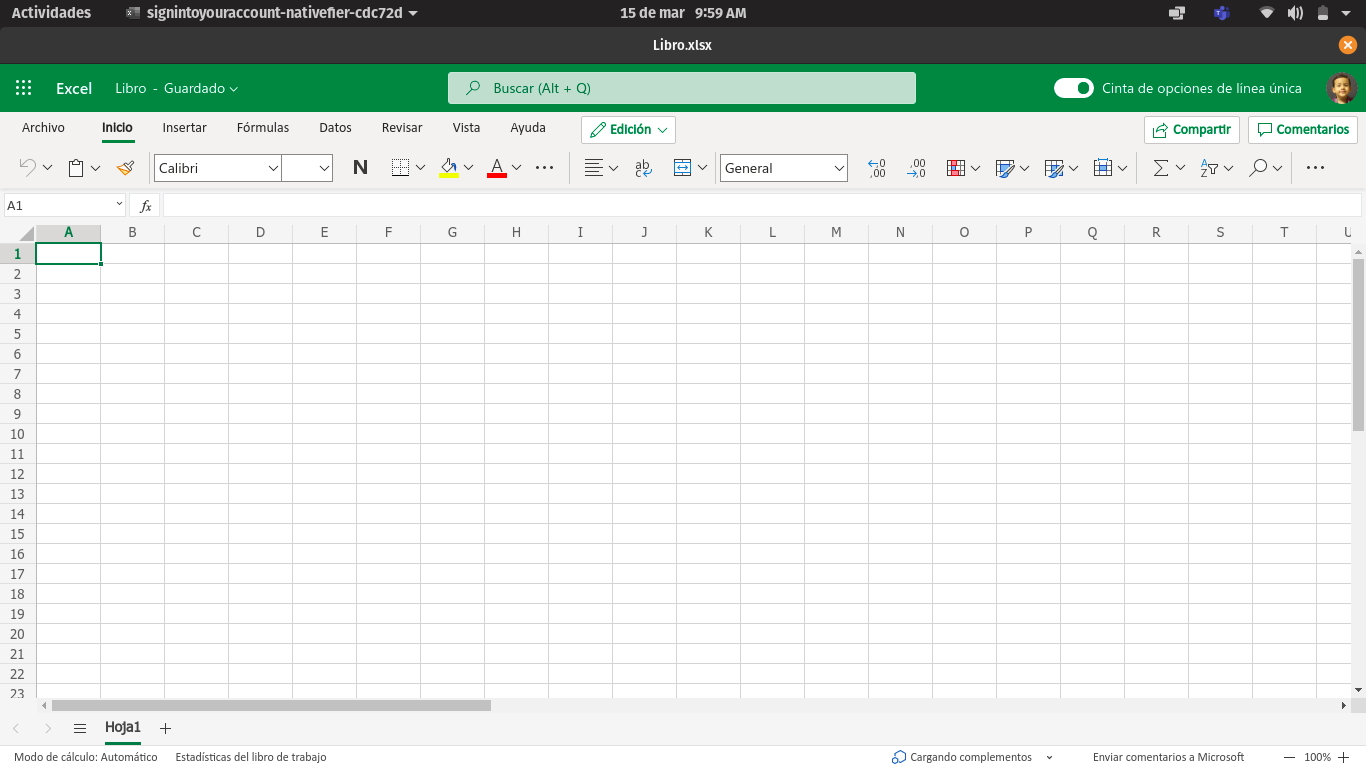Click the wrap text icon
1366x768 pixels.
click(x=643, y=168)
